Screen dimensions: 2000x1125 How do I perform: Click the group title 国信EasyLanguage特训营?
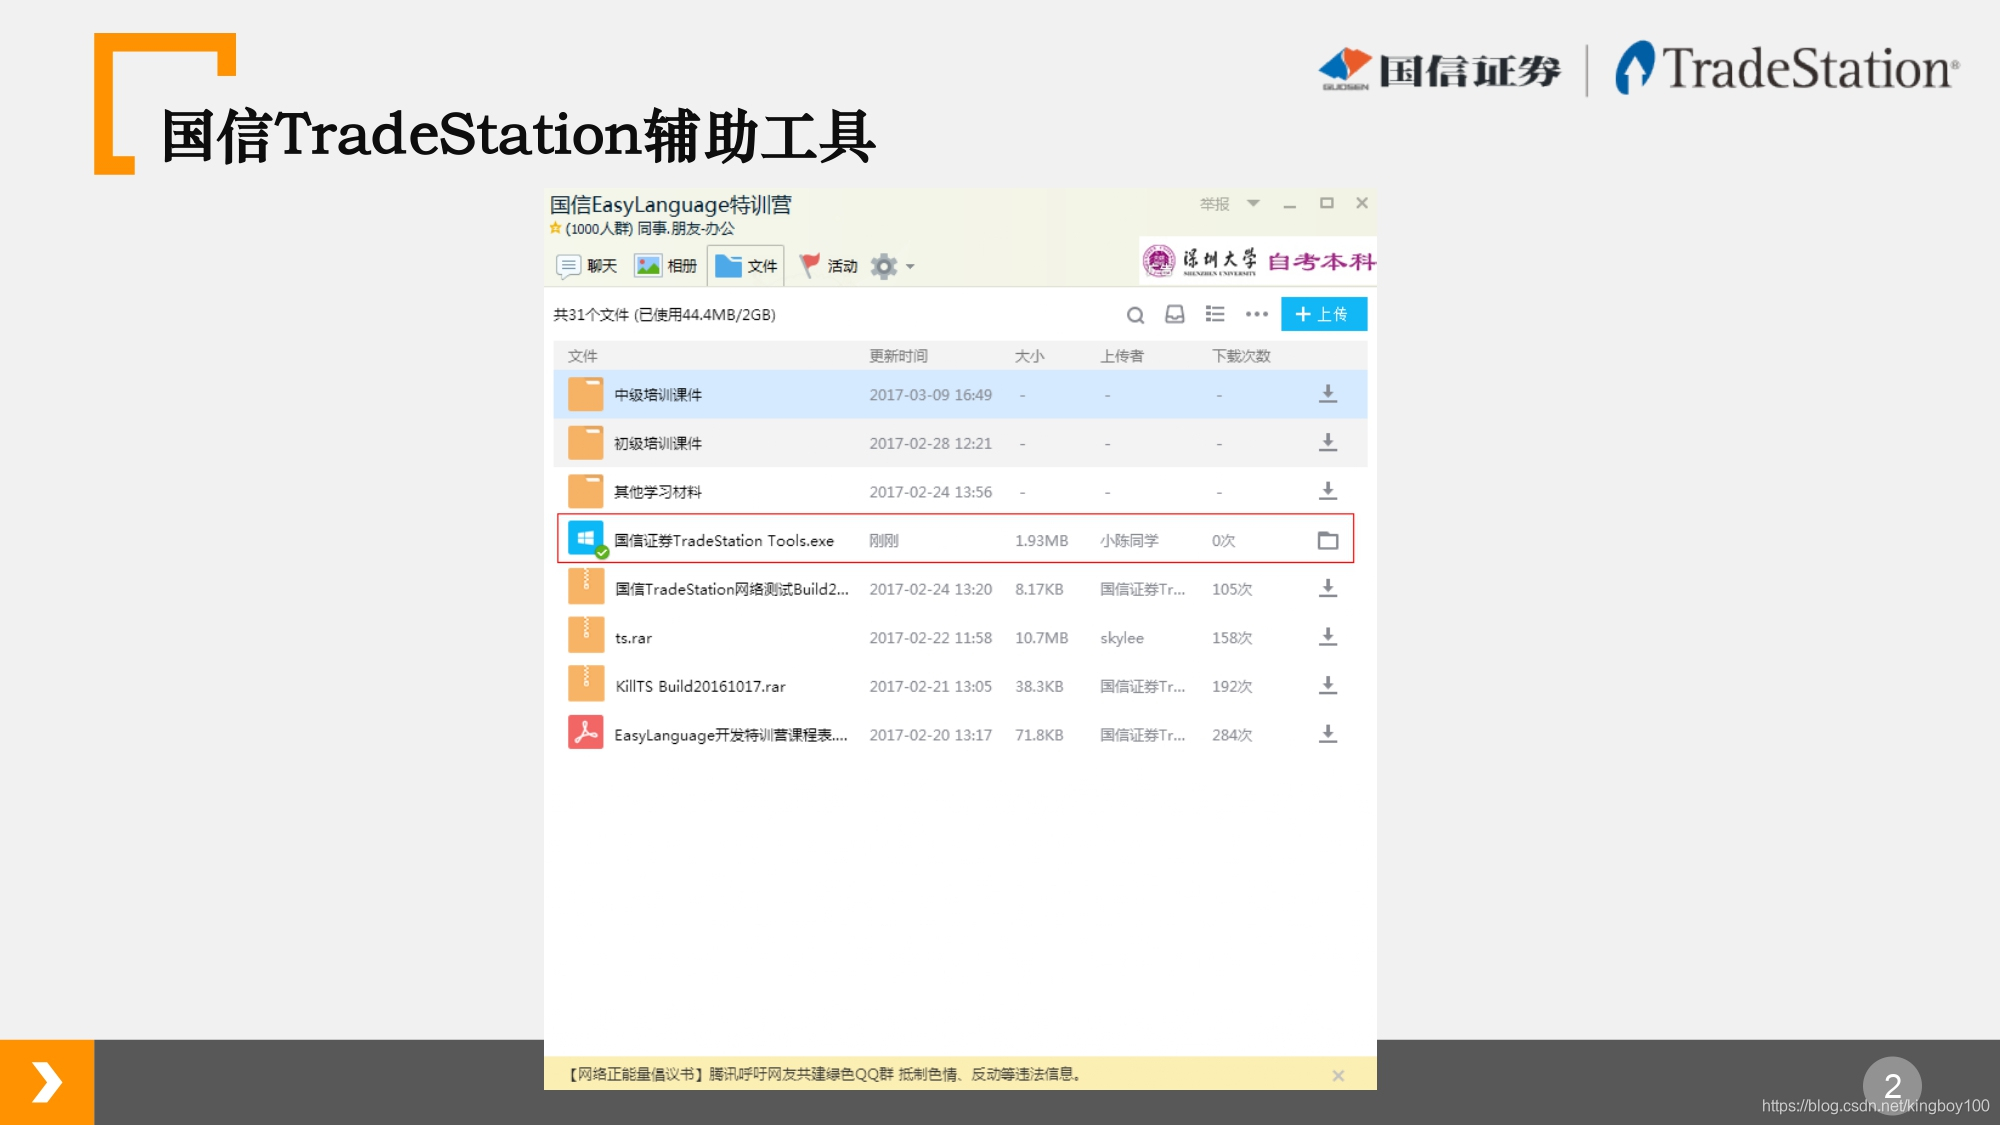pos(670,205)
